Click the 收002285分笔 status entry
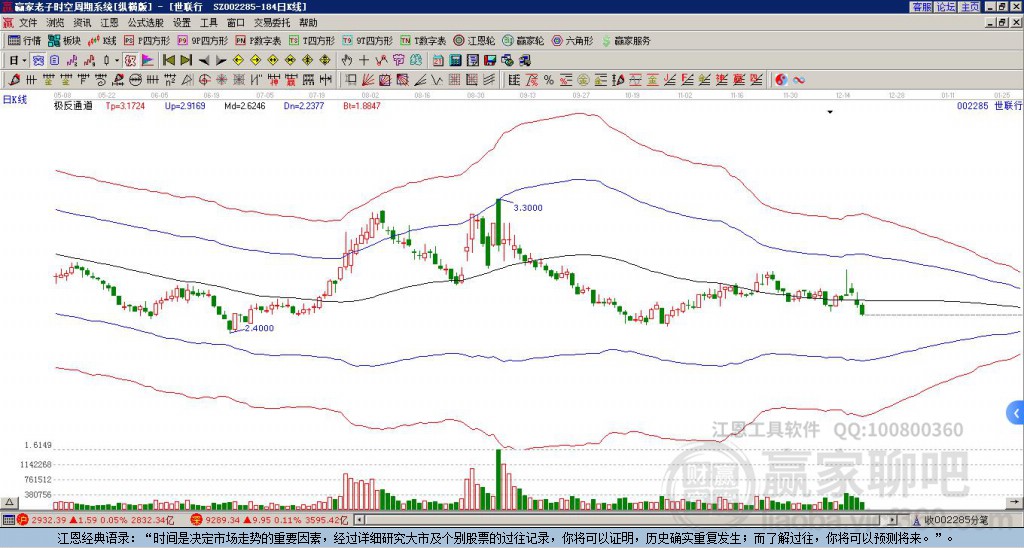Screen dimensions: 1024x548 pyautogui.click(x=950, y=521)
